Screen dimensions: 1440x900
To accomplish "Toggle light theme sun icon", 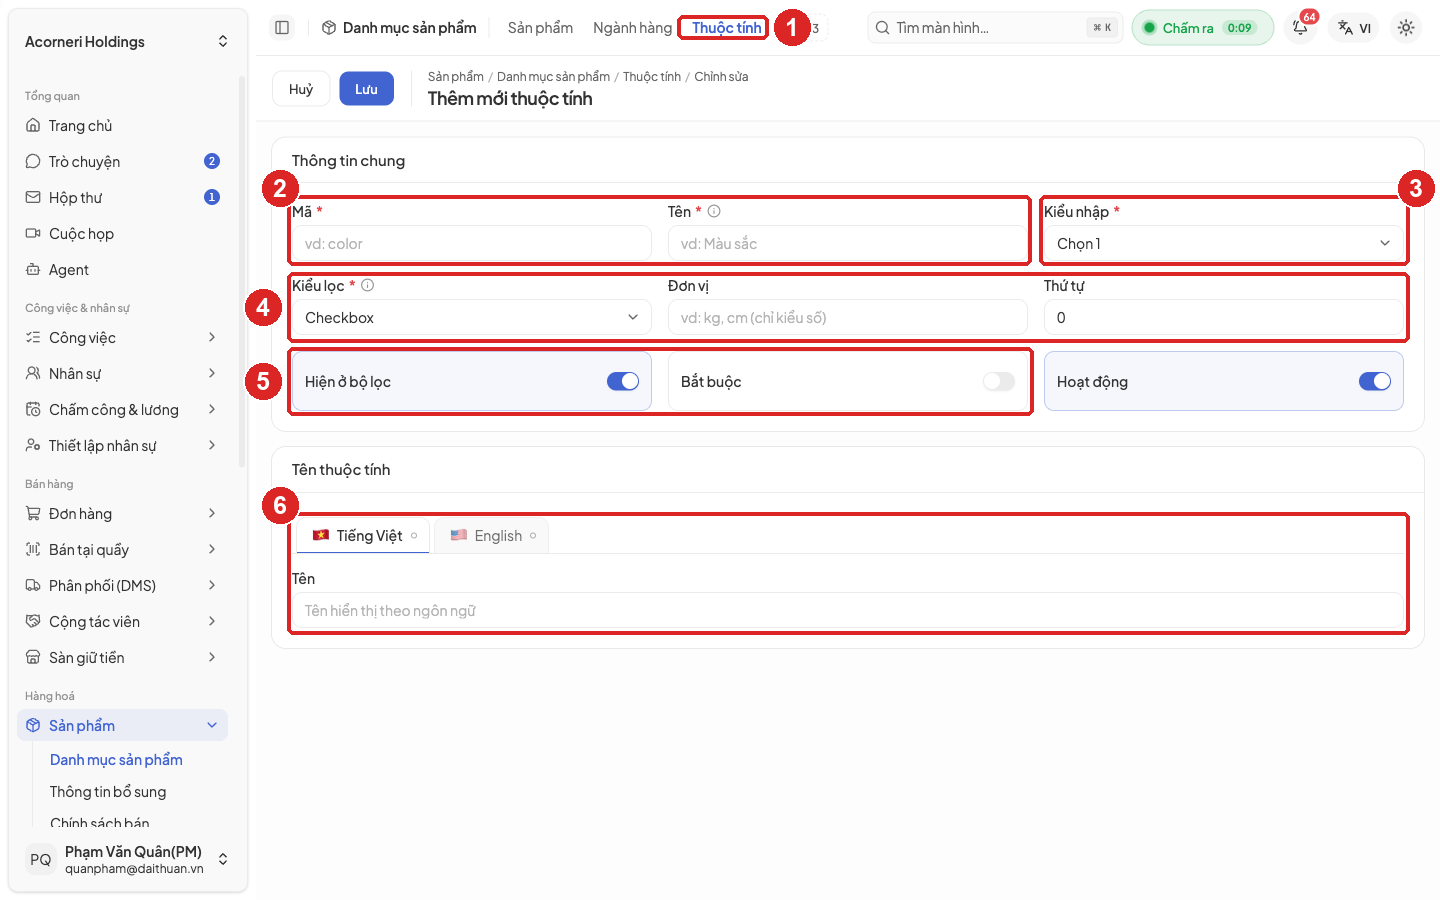I will (1406, 28).
